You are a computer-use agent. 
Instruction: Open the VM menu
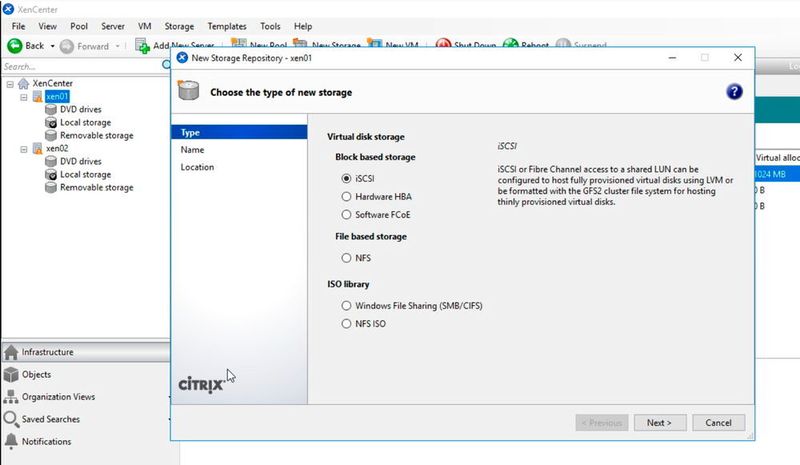(144, 26)
